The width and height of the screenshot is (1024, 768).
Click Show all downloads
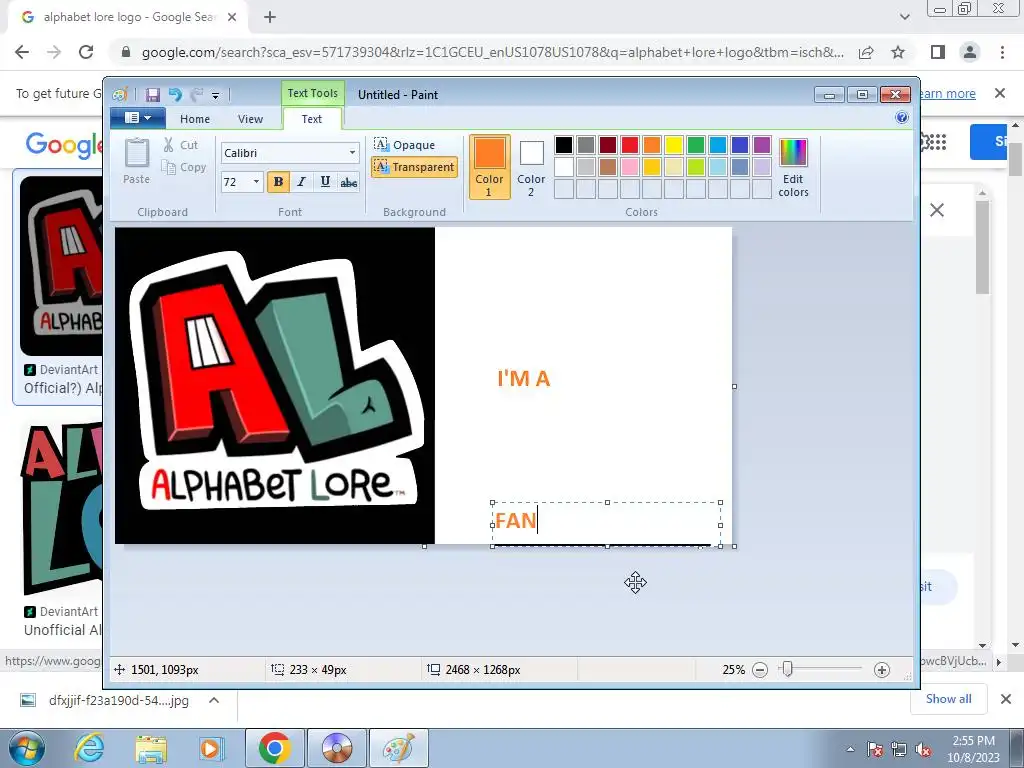click(948, 699)
